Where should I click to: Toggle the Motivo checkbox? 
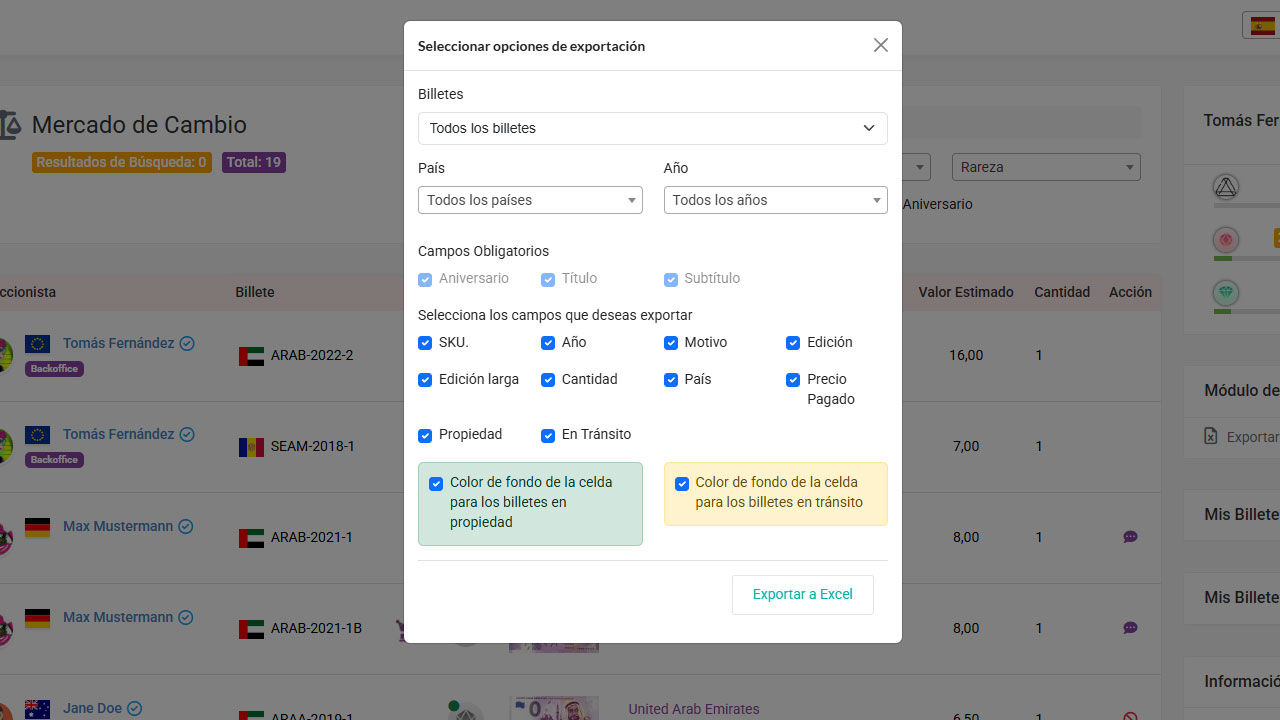click(x=671, y=343)
